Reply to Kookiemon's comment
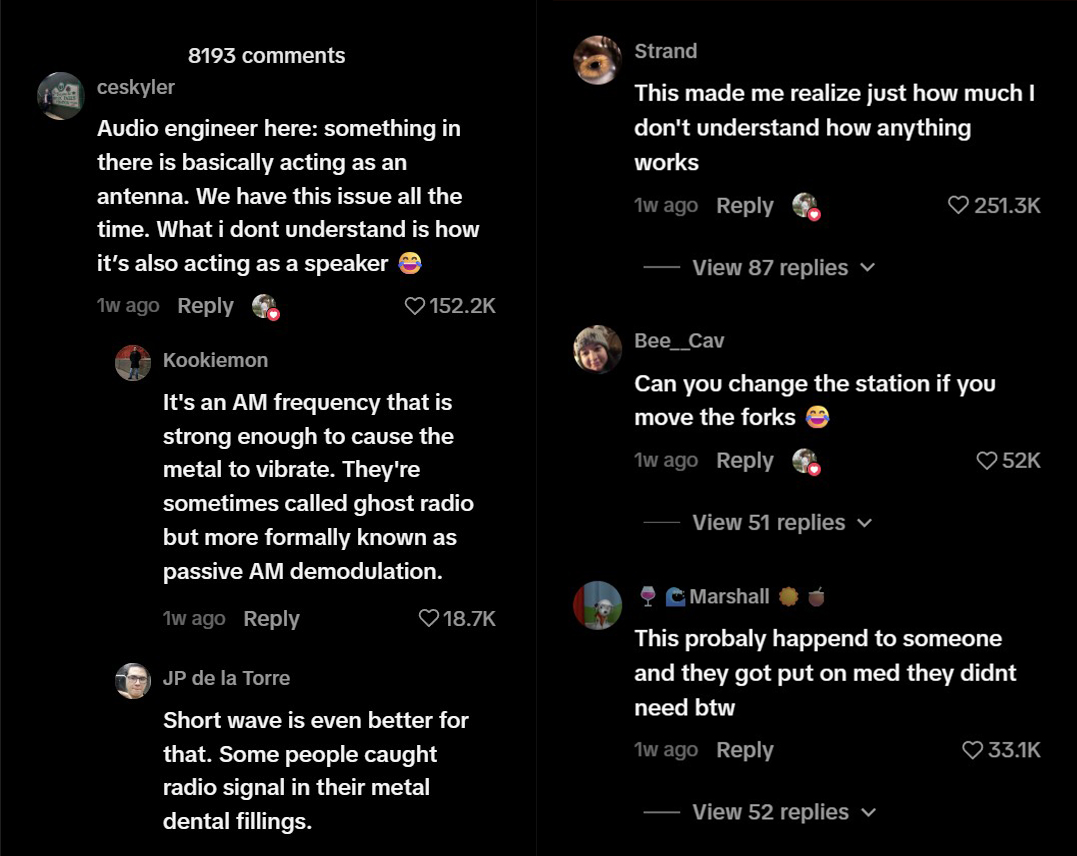 tap(271, 619)
